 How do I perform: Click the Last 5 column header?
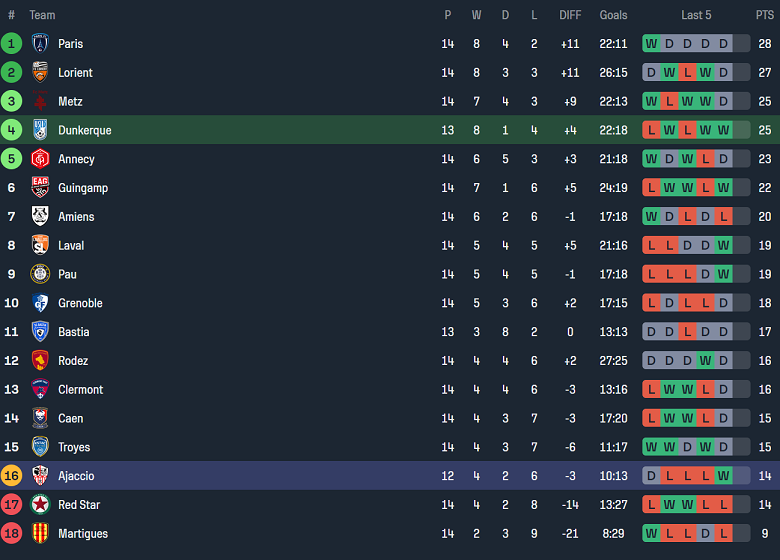click(x=696, y=15)
